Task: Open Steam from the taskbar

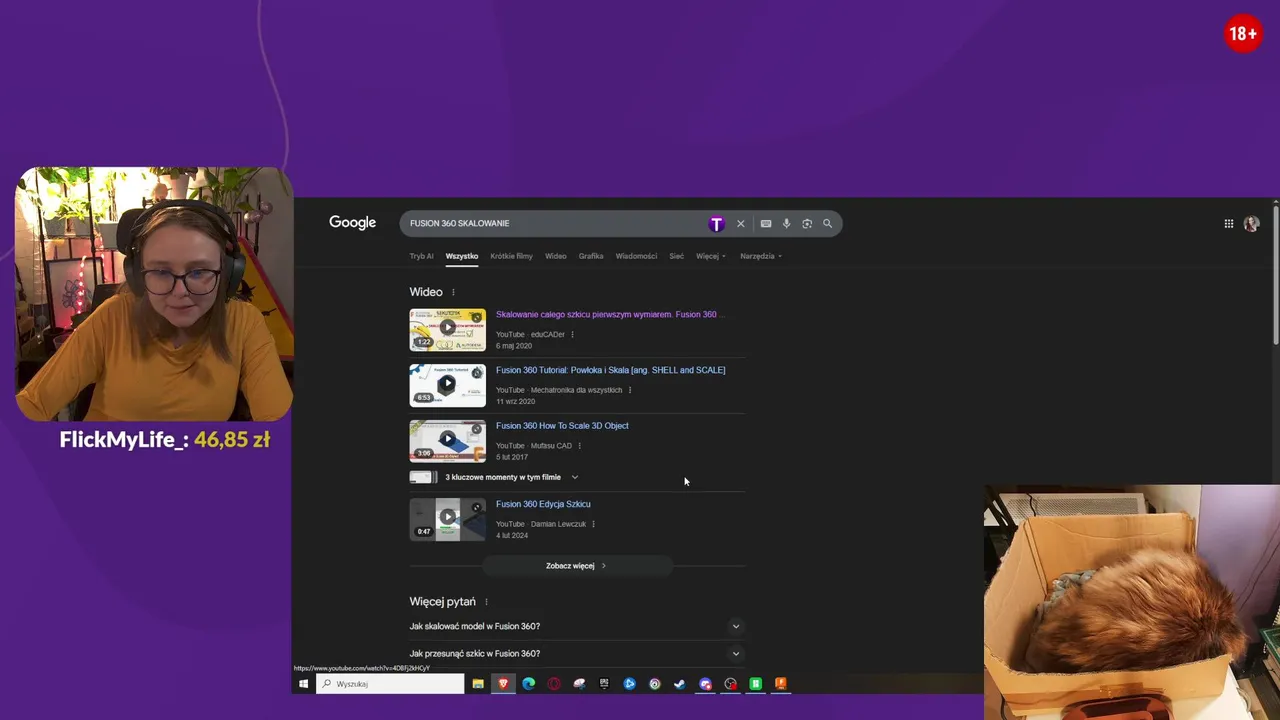Action: tap(680, 684)
